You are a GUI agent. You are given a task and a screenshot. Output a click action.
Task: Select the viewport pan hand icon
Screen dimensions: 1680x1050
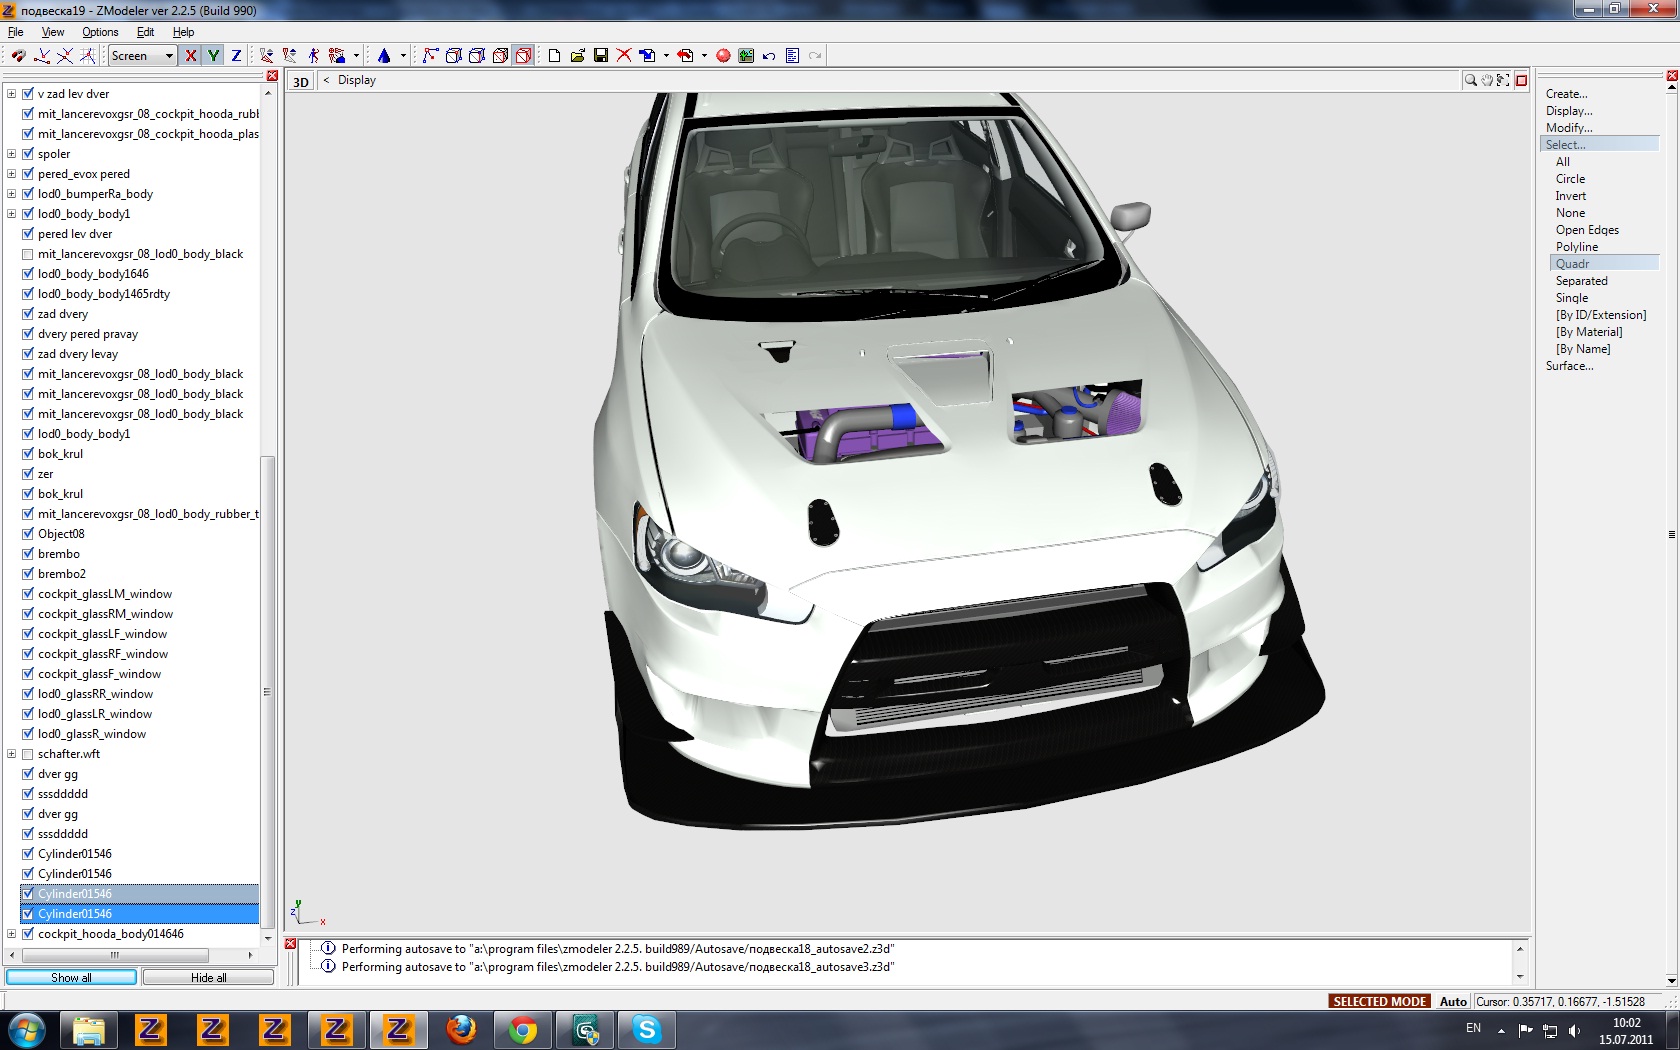click(1487, 80)
